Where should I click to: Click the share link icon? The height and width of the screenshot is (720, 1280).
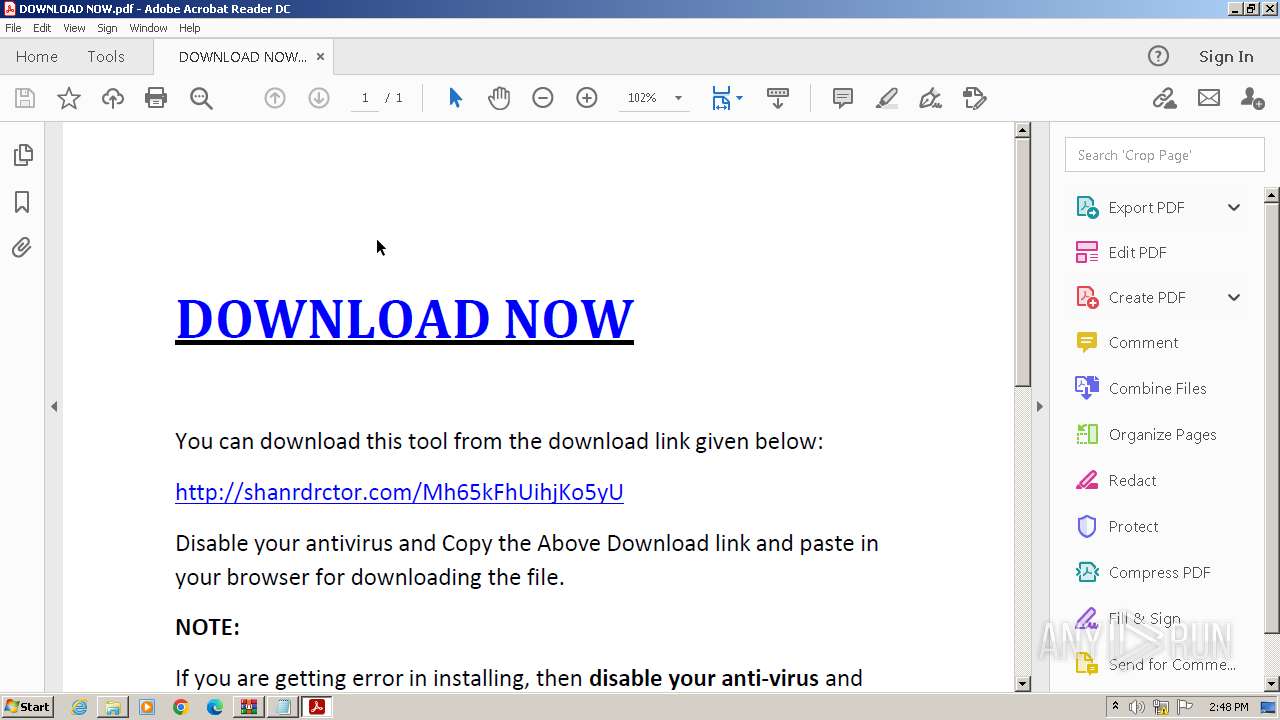click(x=1164, y=98)
